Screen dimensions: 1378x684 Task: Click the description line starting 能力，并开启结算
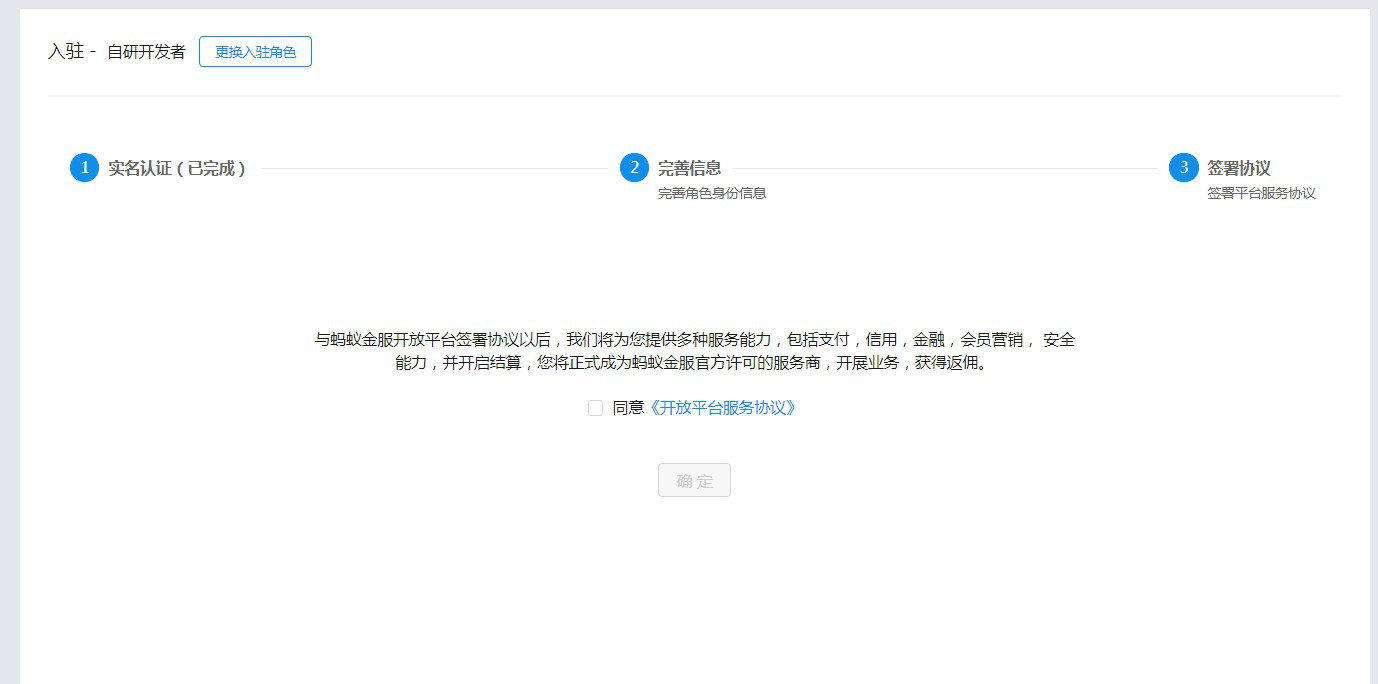click(x=694, y=363)
